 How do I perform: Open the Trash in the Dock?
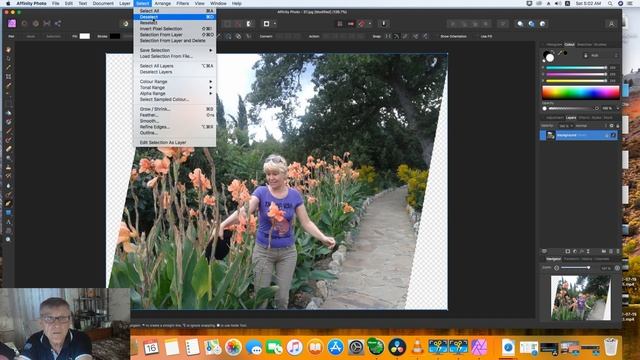tap(611, 347)
